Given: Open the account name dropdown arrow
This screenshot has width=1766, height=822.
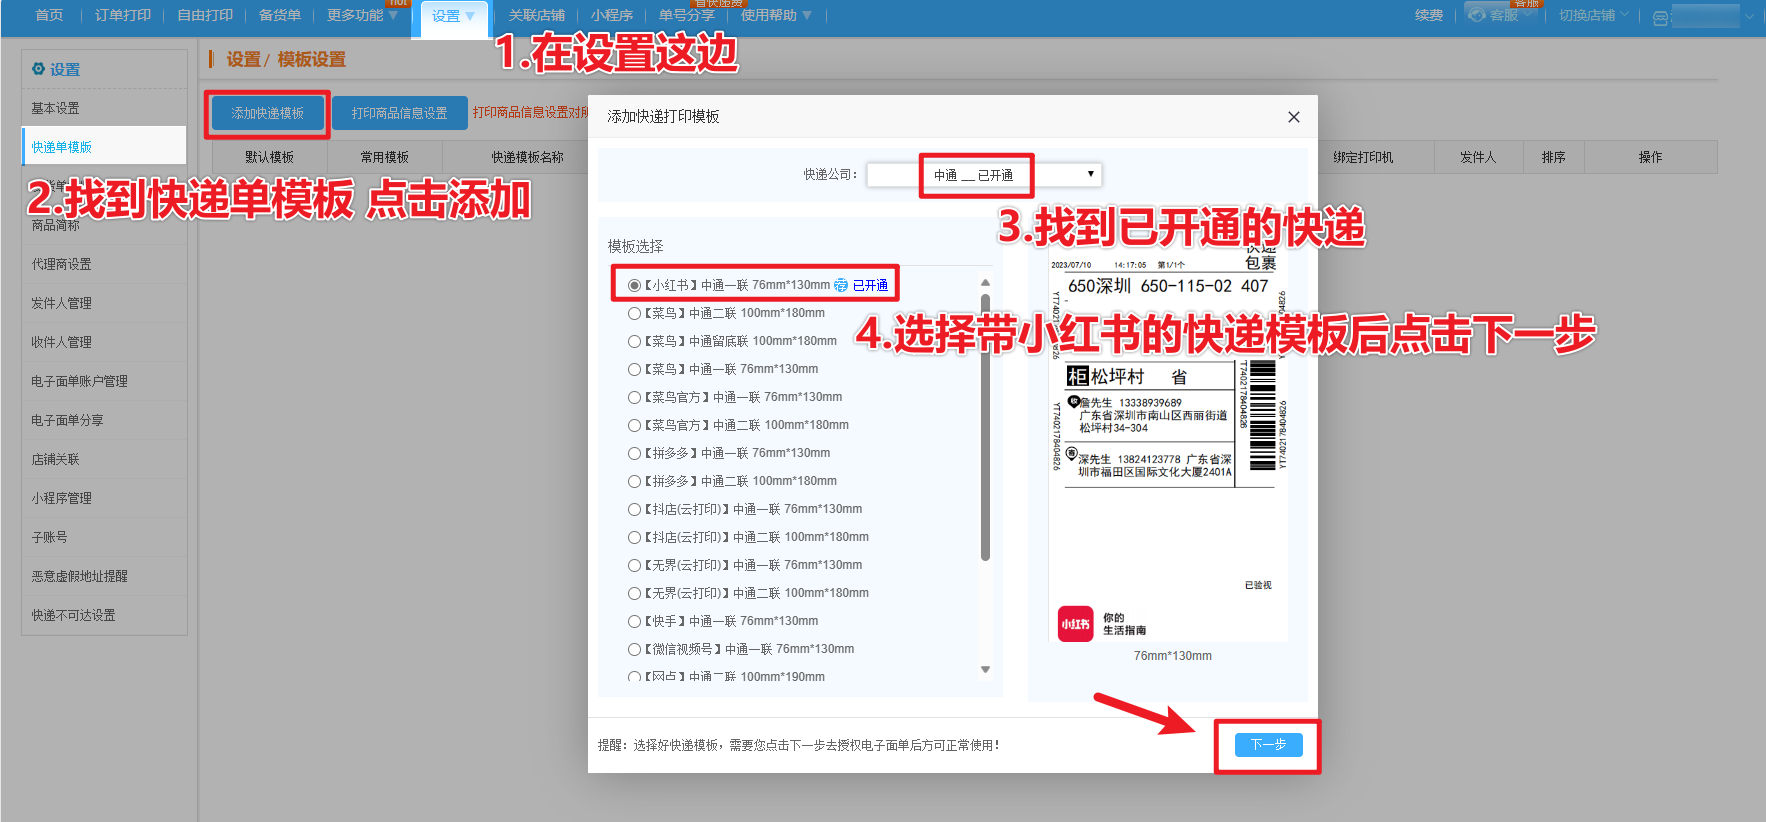Looking at the screenshot, I should point(1749,17).
